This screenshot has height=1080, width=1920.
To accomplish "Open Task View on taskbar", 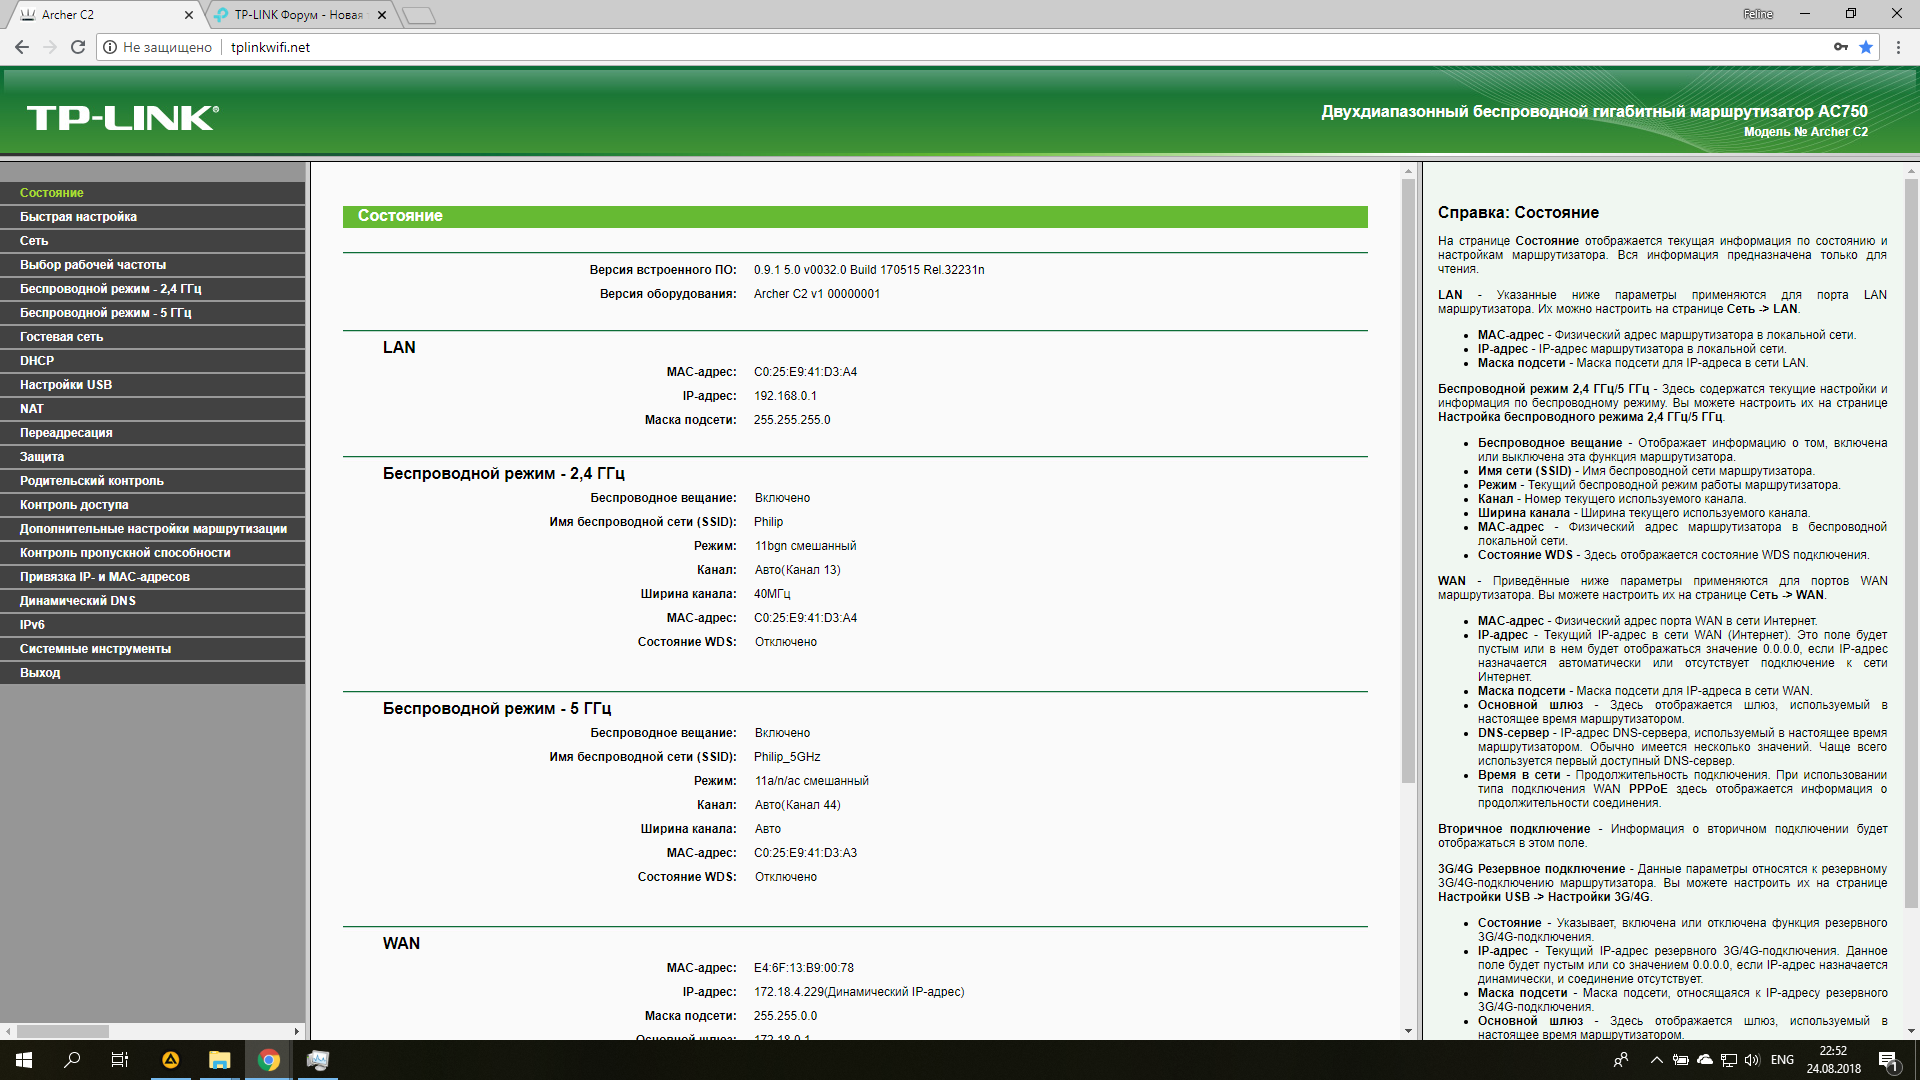I will [120, 1060].
